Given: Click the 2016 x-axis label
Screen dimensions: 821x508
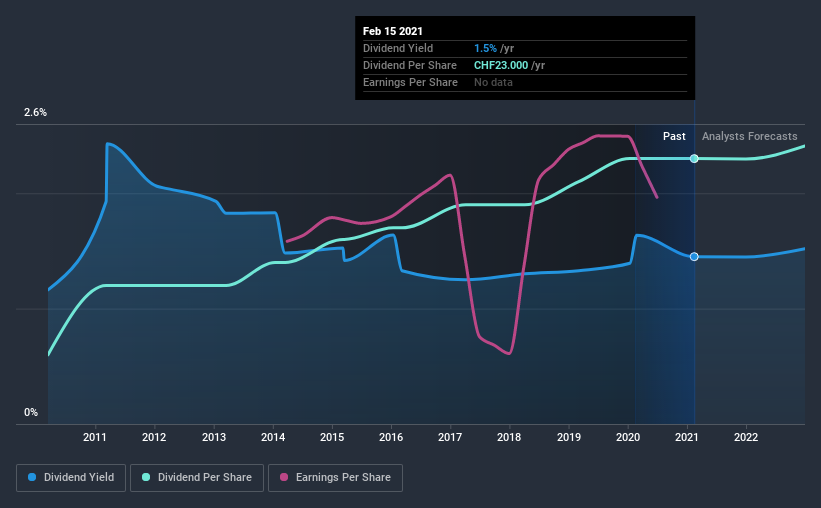Looking at the screenshot, I should click(x=391, y=437).
